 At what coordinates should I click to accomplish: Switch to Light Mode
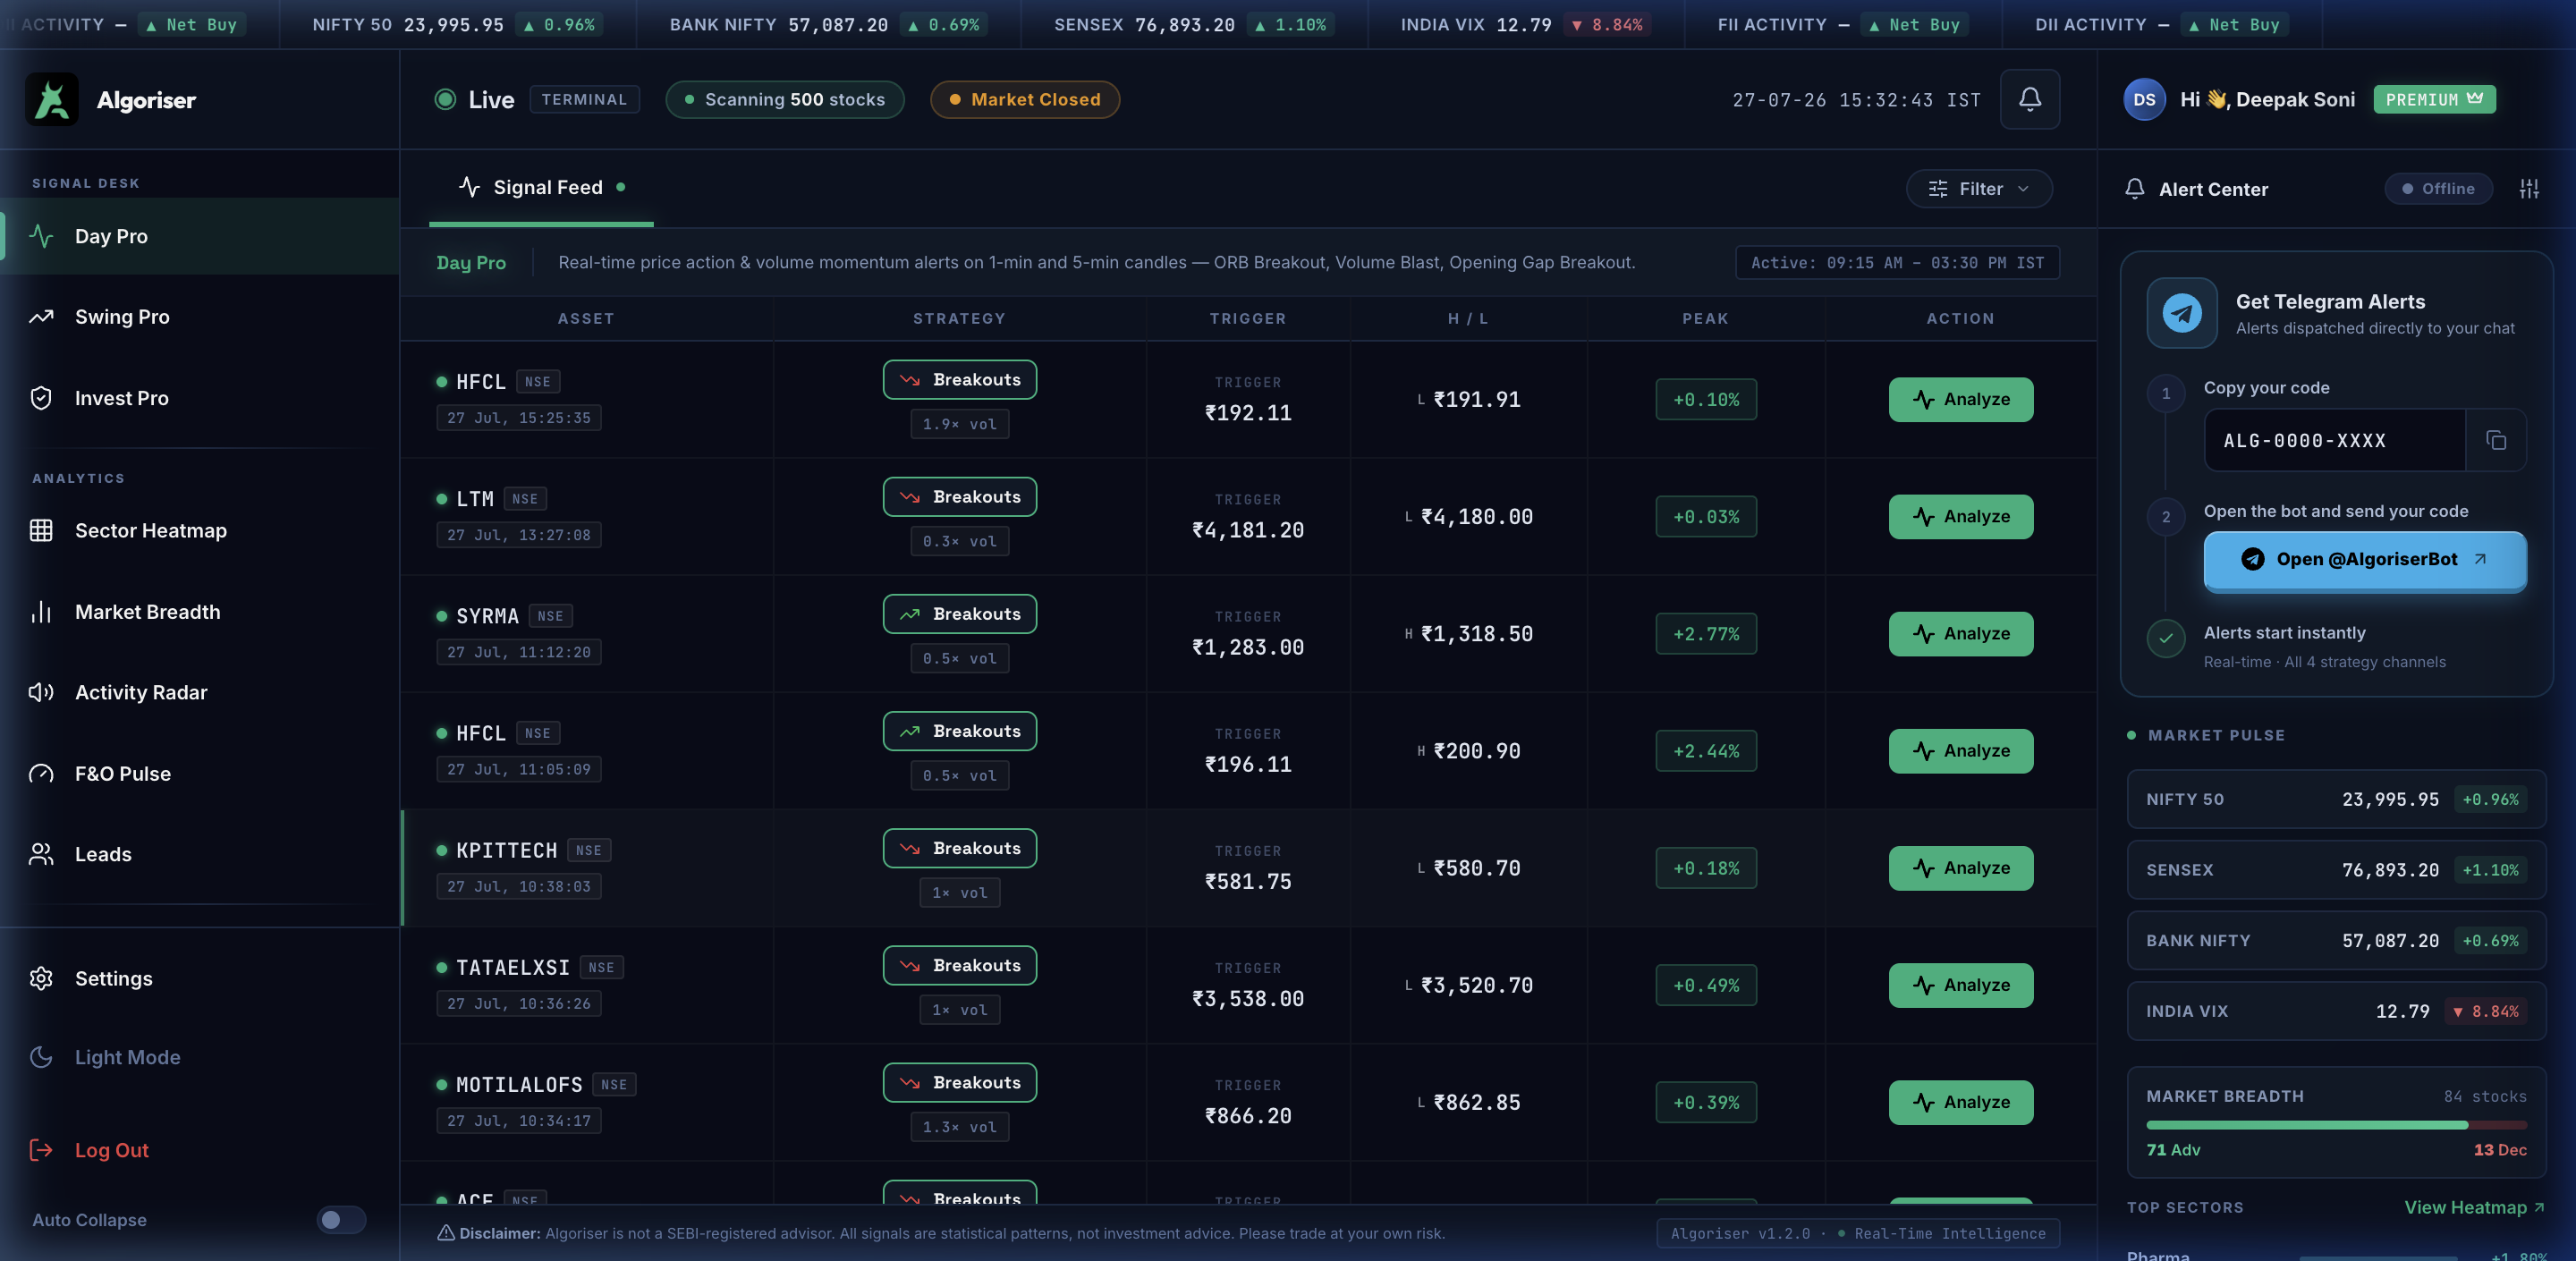(x=127, y=1057)
